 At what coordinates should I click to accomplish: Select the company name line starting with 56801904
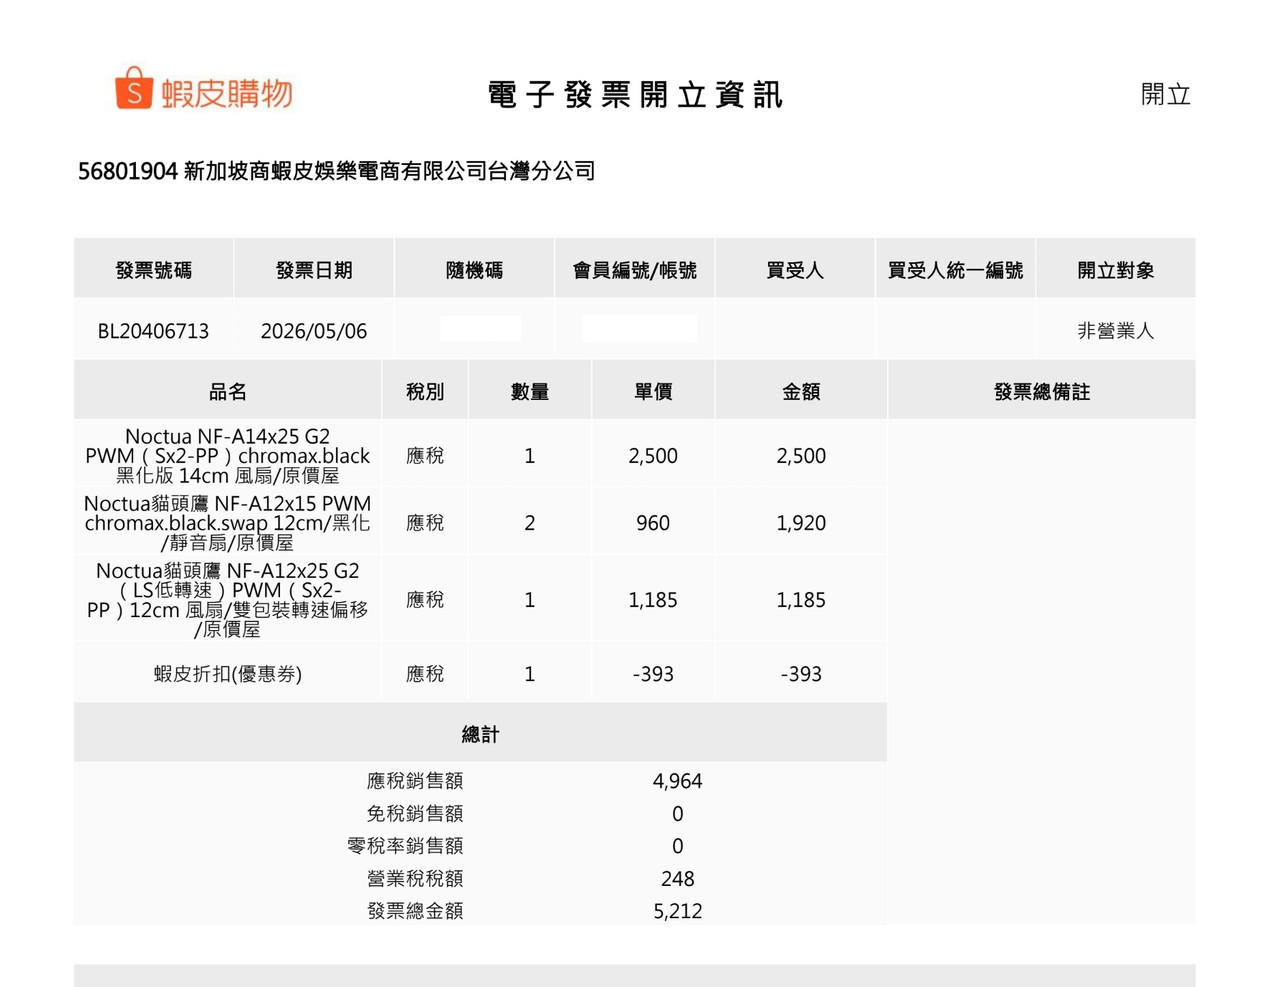(337, 171)
